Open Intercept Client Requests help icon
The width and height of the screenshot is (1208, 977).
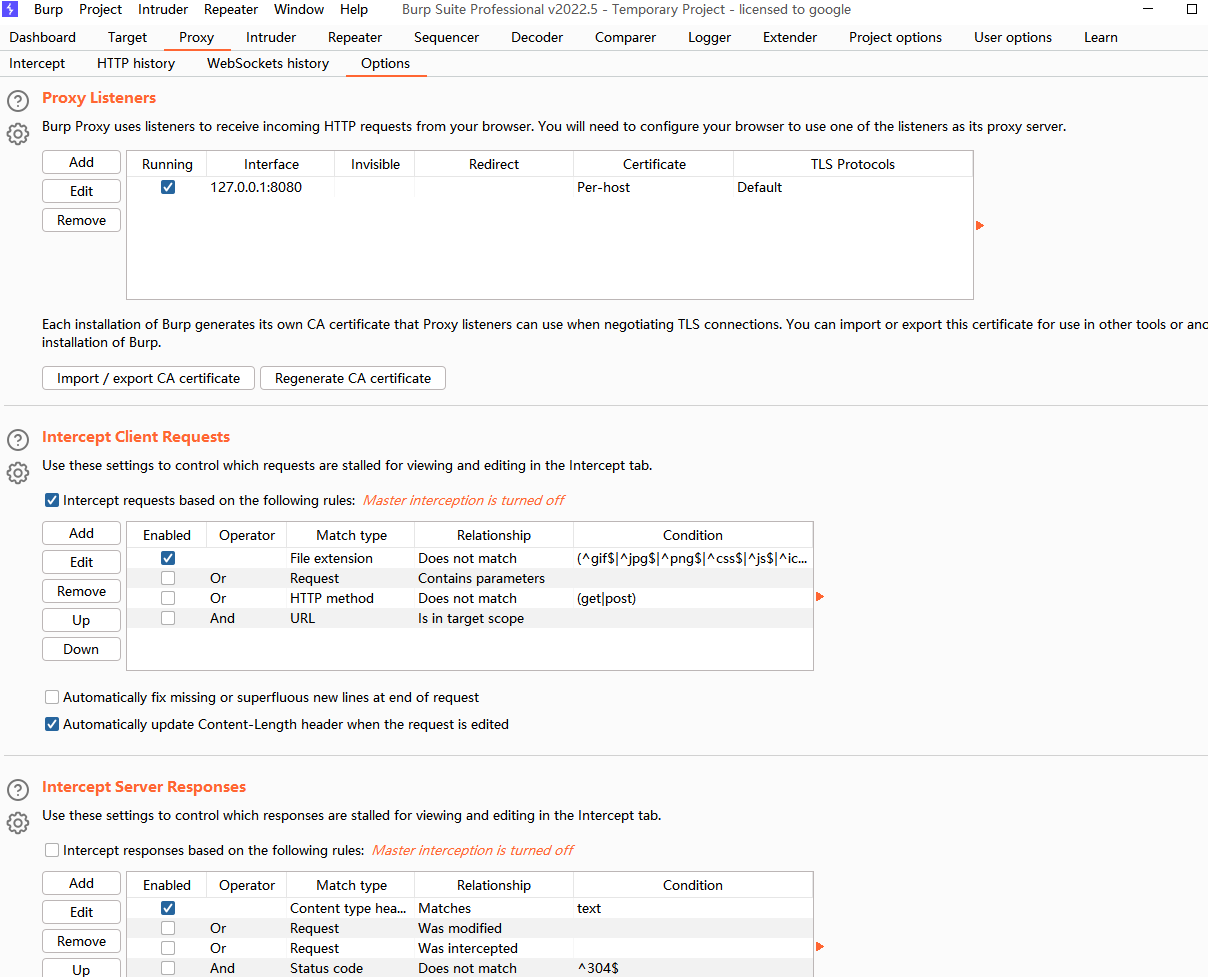[x=18, y=439]
